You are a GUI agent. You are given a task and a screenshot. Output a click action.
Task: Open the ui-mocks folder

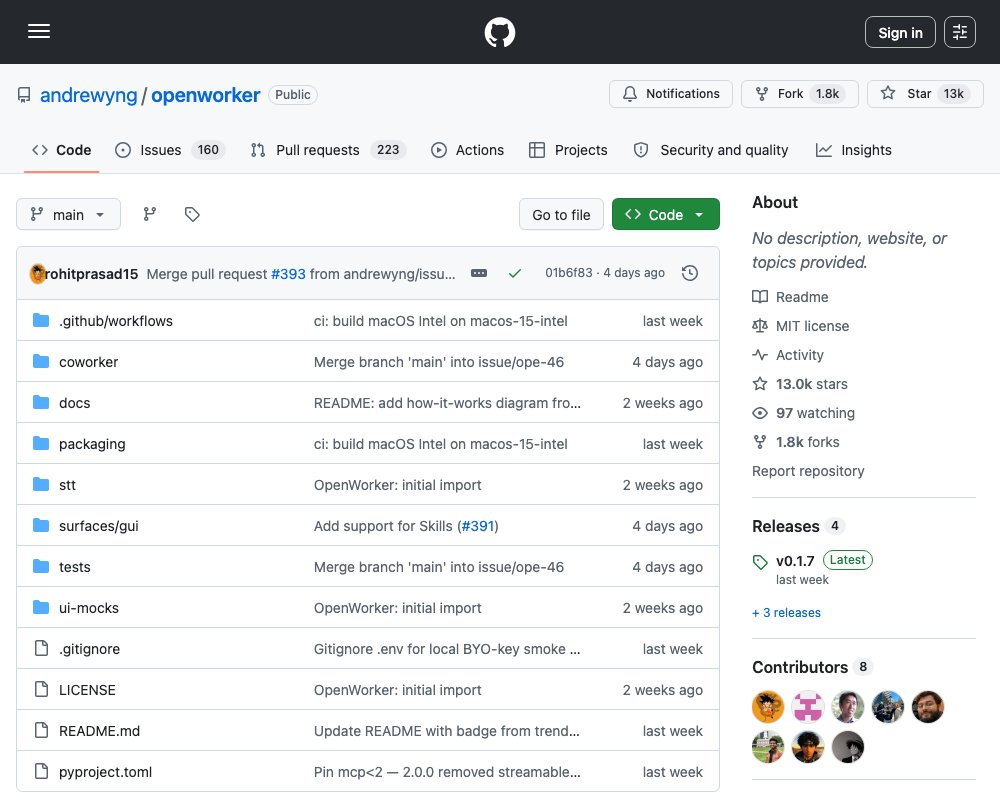pyautogui.click(x=89, y=608)
